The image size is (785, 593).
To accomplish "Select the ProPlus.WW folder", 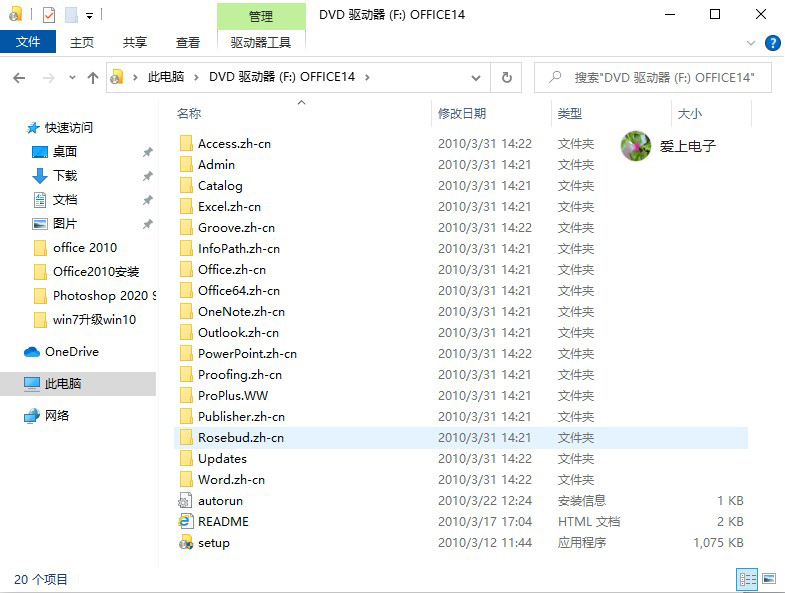I will (233, 396).
